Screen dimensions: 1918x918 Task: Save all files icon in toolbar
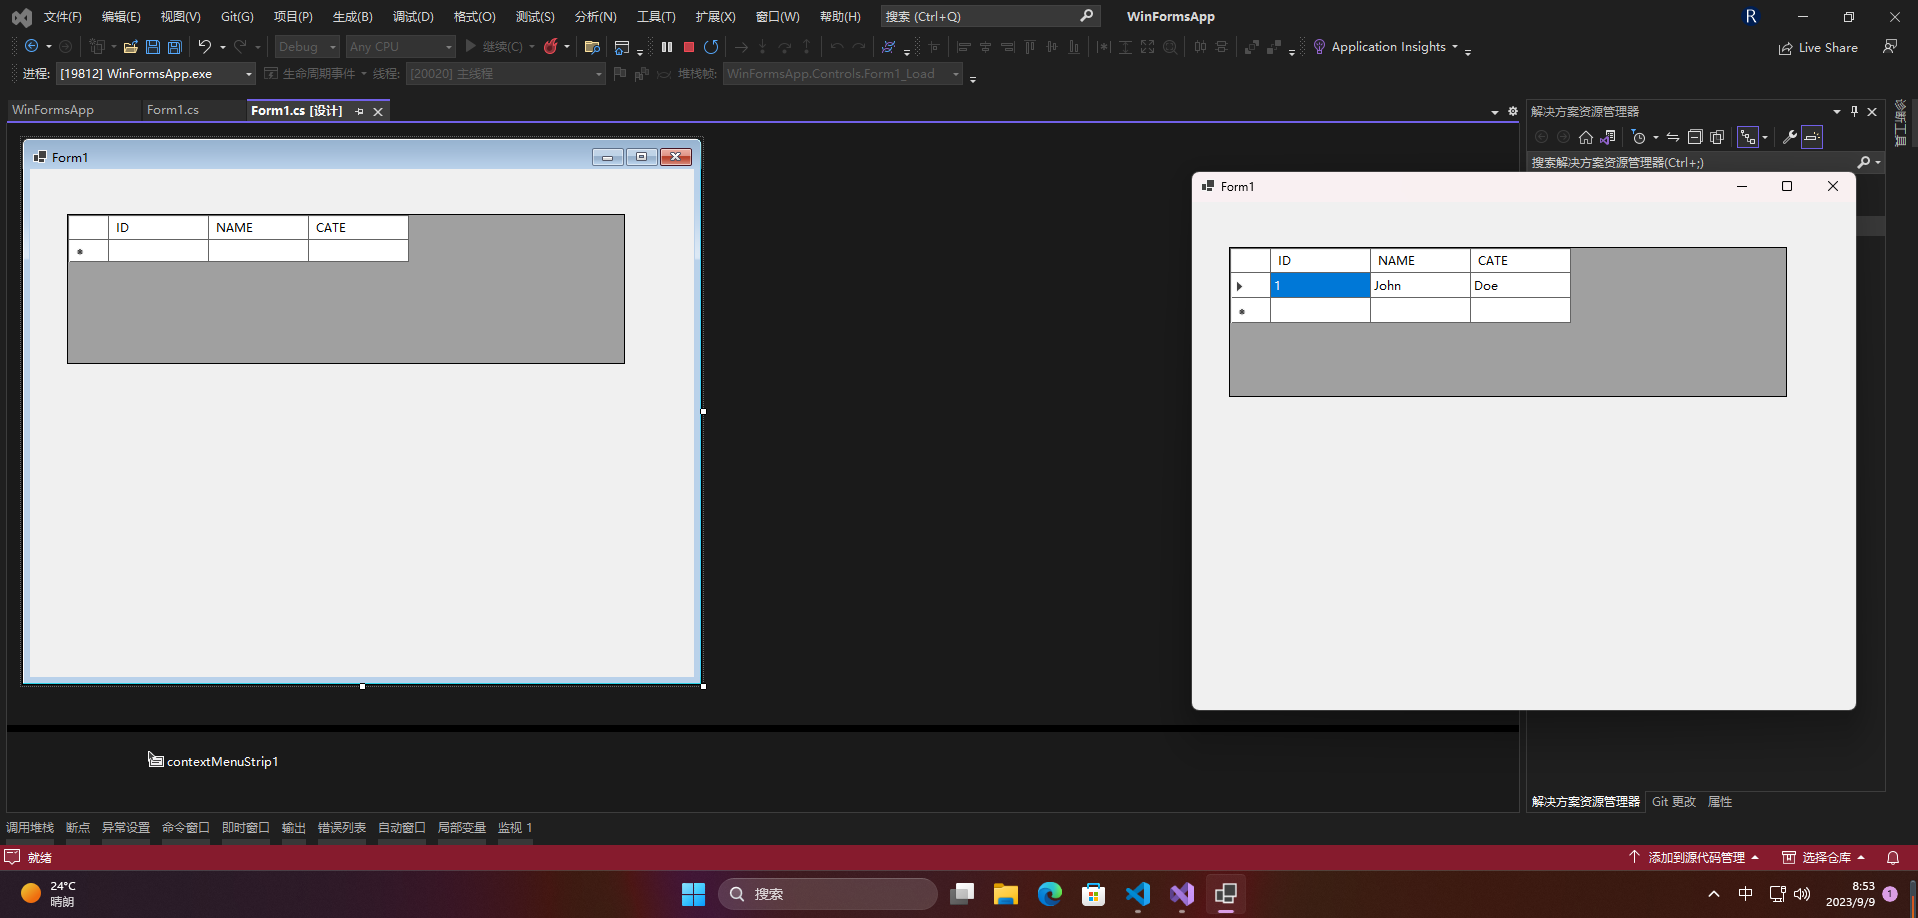[175, 47]
